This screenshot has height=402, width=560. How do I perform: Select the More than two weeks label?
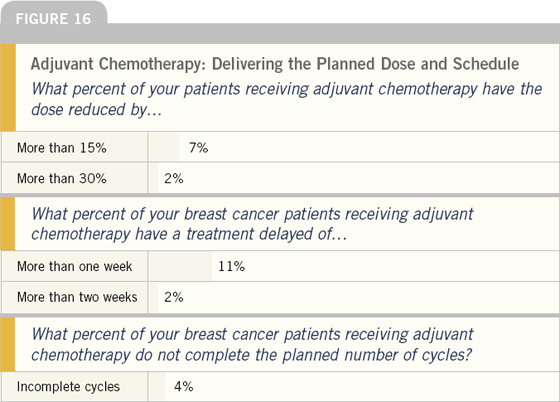coord(77,297)
